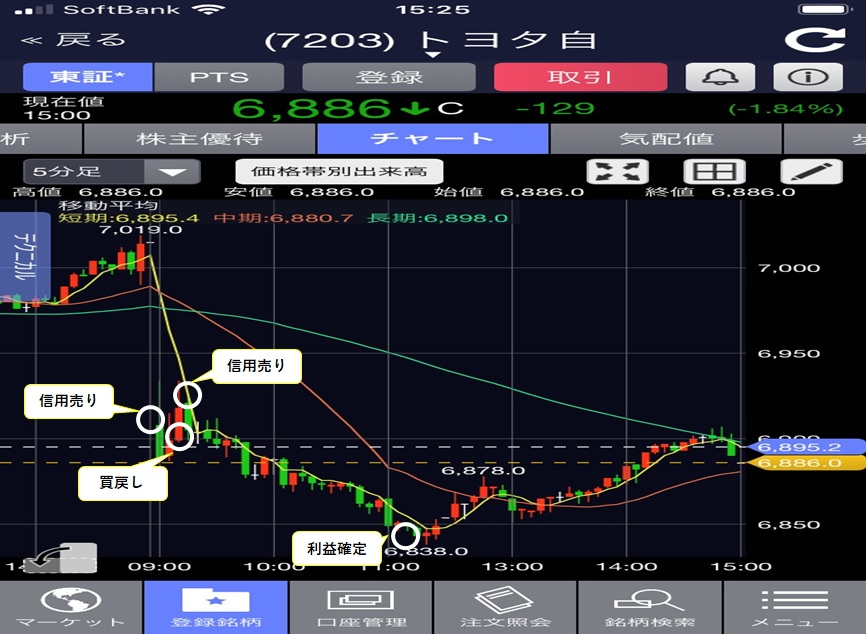Open 登録銘柄 in the bottom navigation
Screen dimensions: 866x634
click(x=216, y=607)
